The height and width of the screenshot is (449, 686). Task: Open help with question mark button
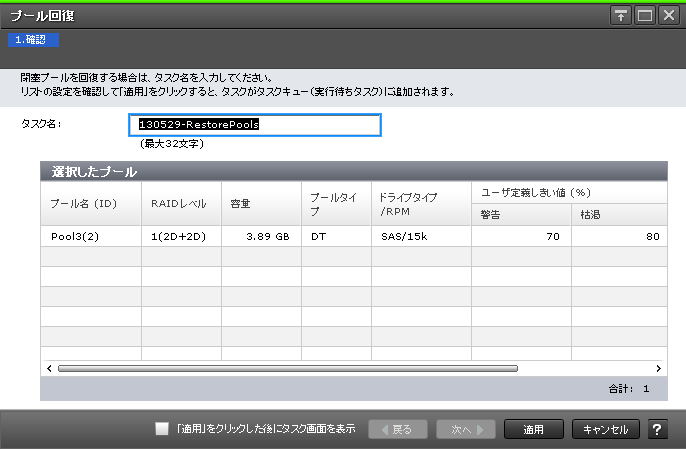[x=656, y=429]
